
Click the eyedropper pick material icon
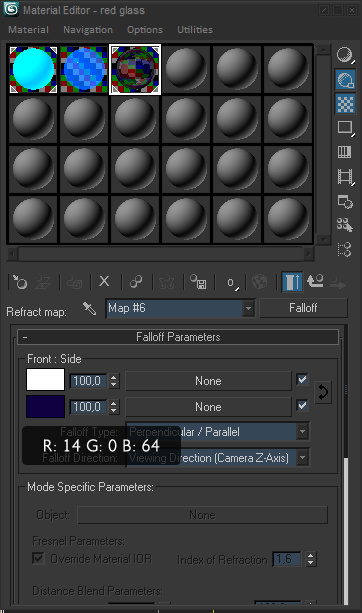90,309
